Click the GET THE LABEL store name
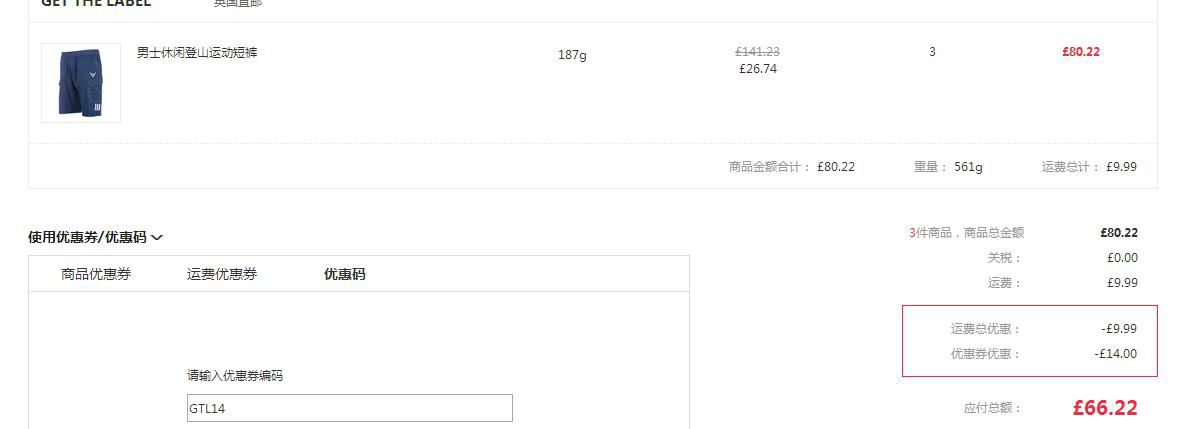The image size is (1179, 429). [95, 3]
